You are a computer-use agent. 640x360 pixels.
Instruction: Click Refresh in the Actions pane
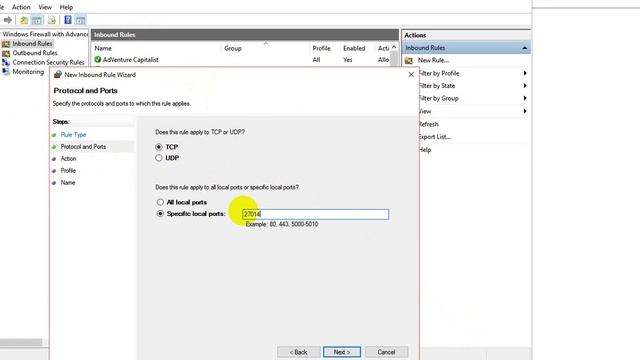[428, 124]
